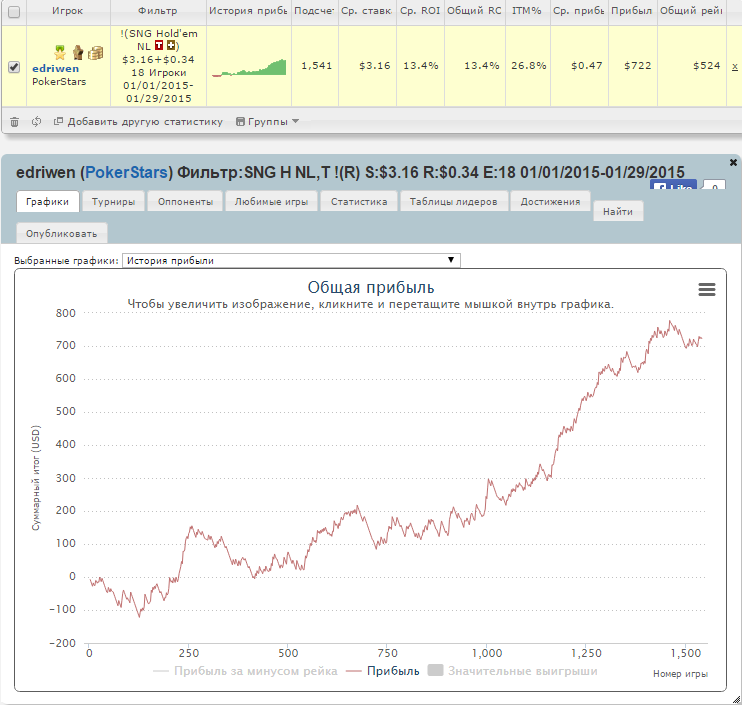
Task: Check the select-all header checkbox
Action: [14, 12]
